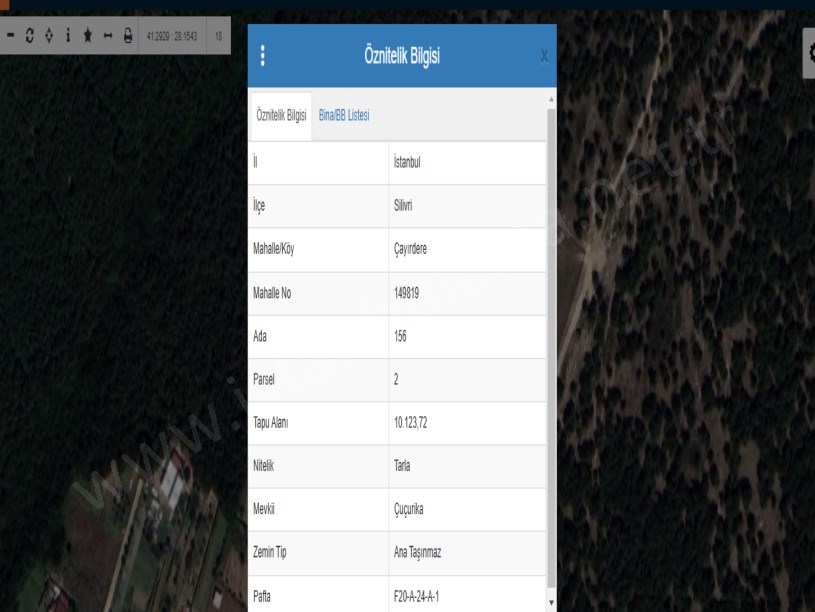Switch to the Bina/BB Listesi tab

coord(344,116)
